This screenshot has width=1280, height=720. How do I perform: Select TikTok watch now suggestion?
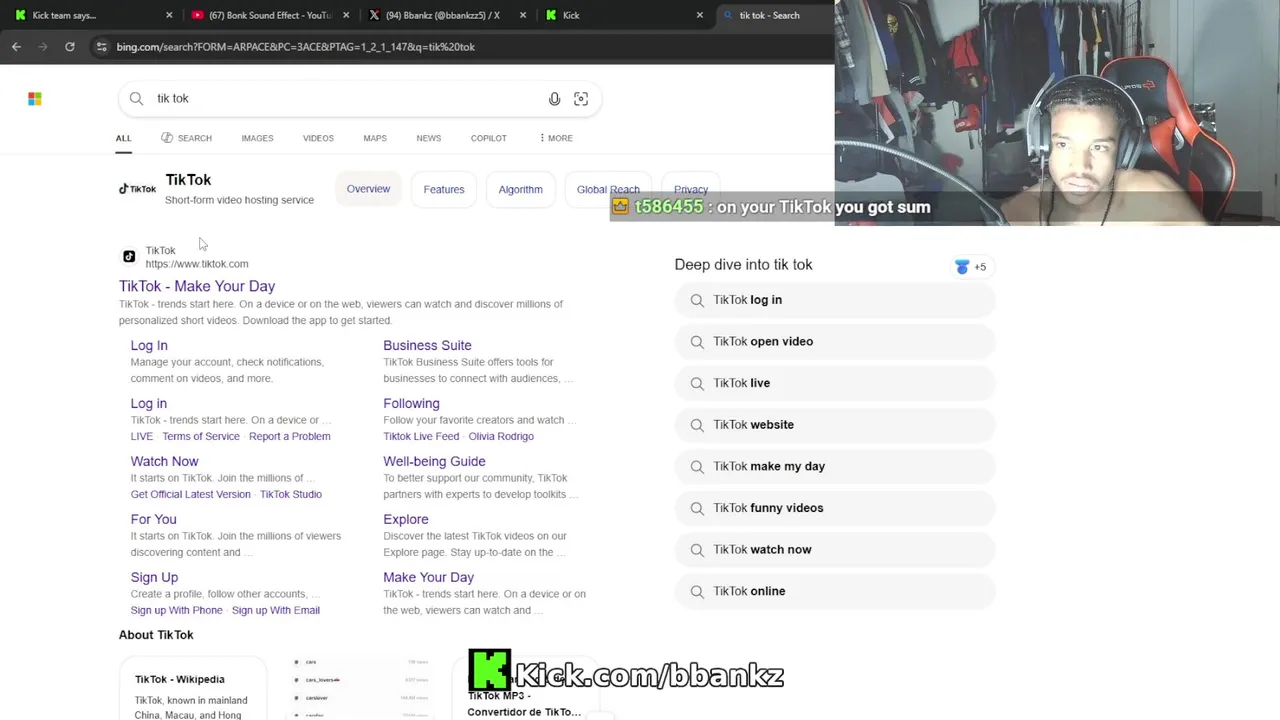point(835,550)
